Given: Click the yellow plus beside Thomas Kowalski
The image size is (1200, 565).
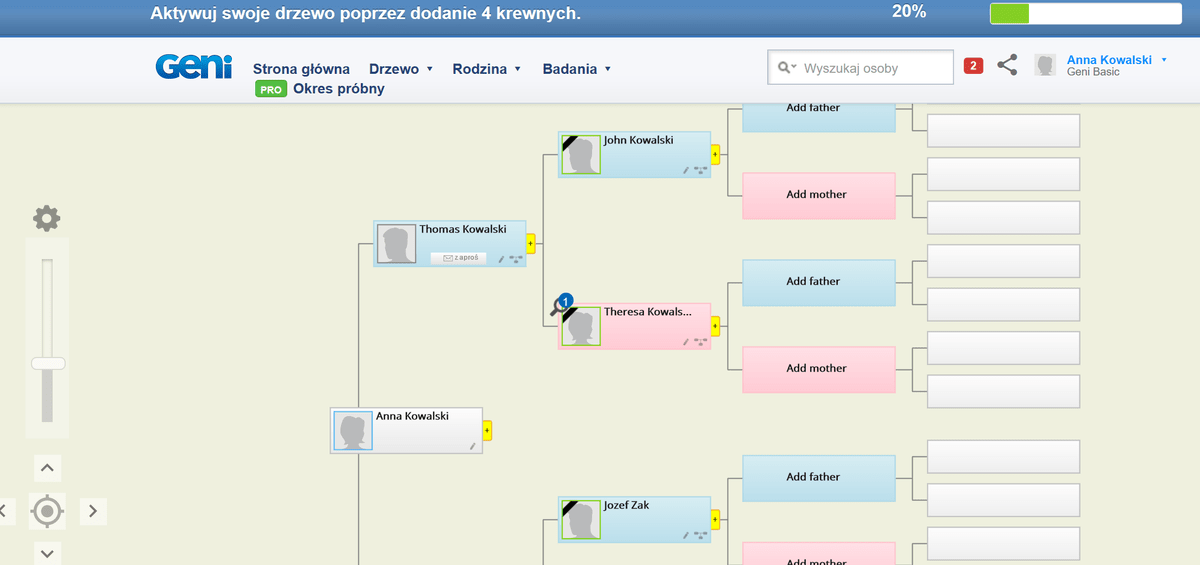Looking at the screenshot, I should pyautogui.click(x=531, y=243).
